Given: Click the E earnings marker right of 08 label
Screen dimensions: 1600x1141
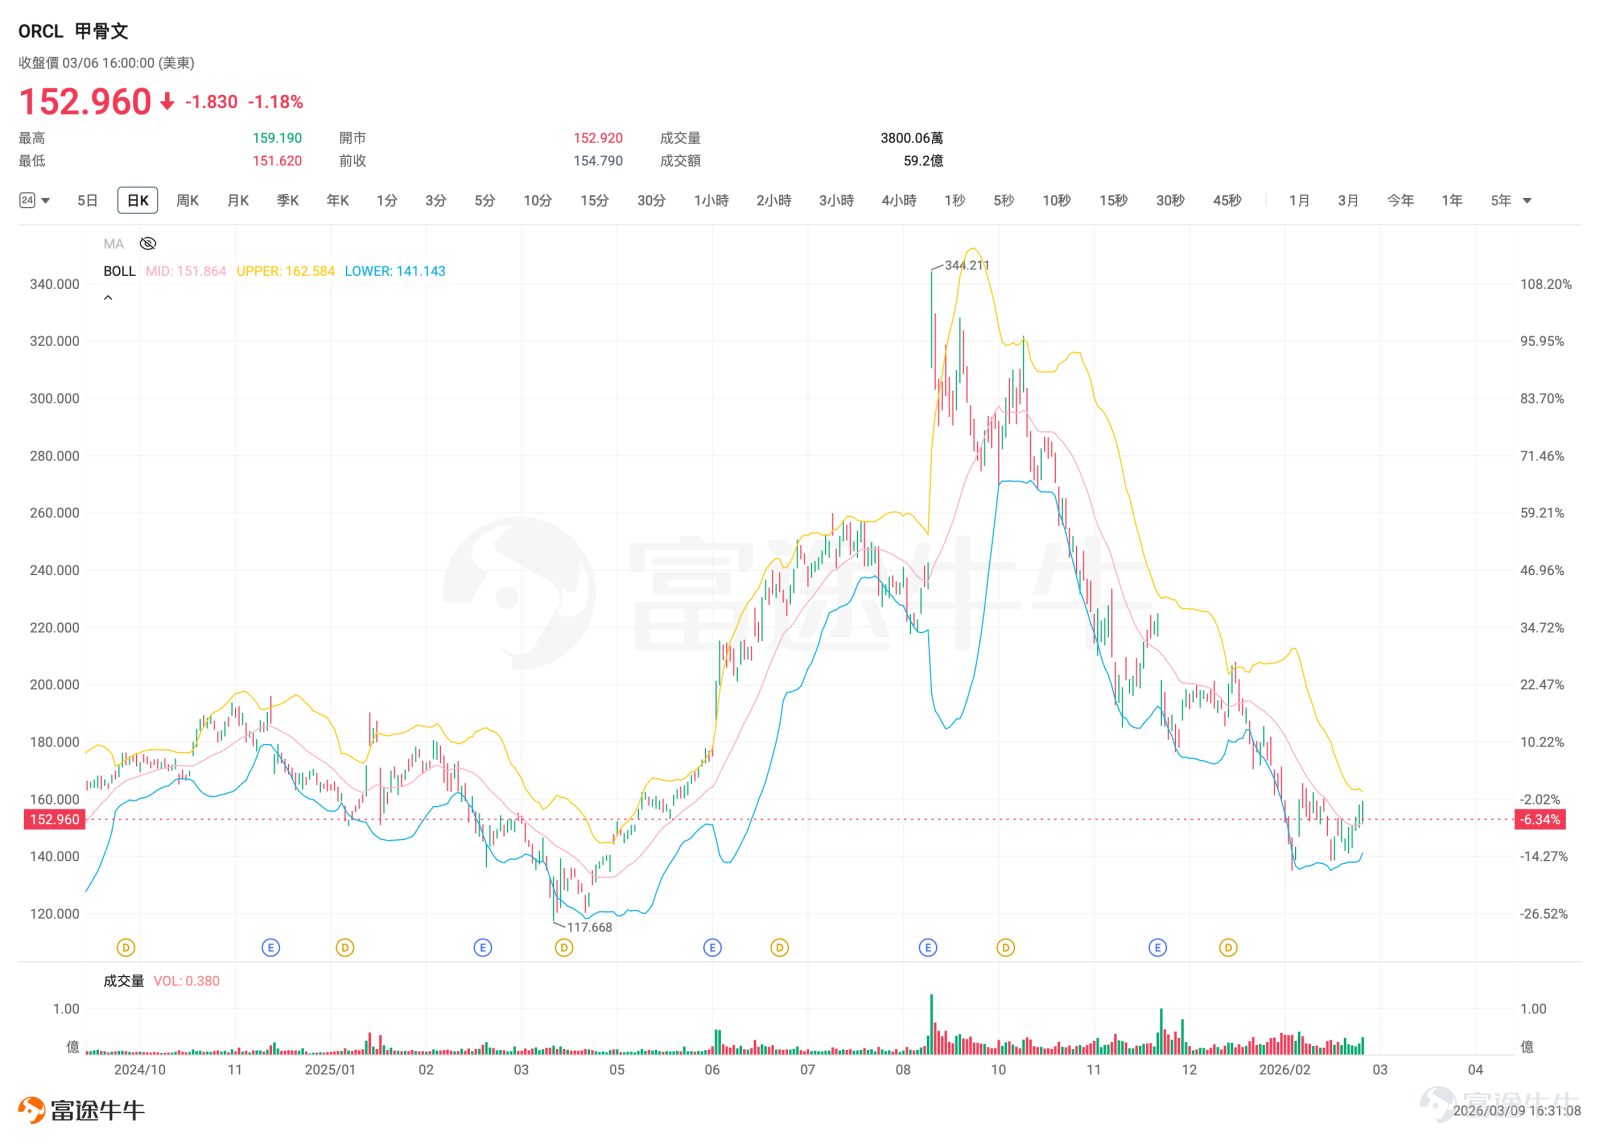Looking at the screenshot, I should click(928, 947).
